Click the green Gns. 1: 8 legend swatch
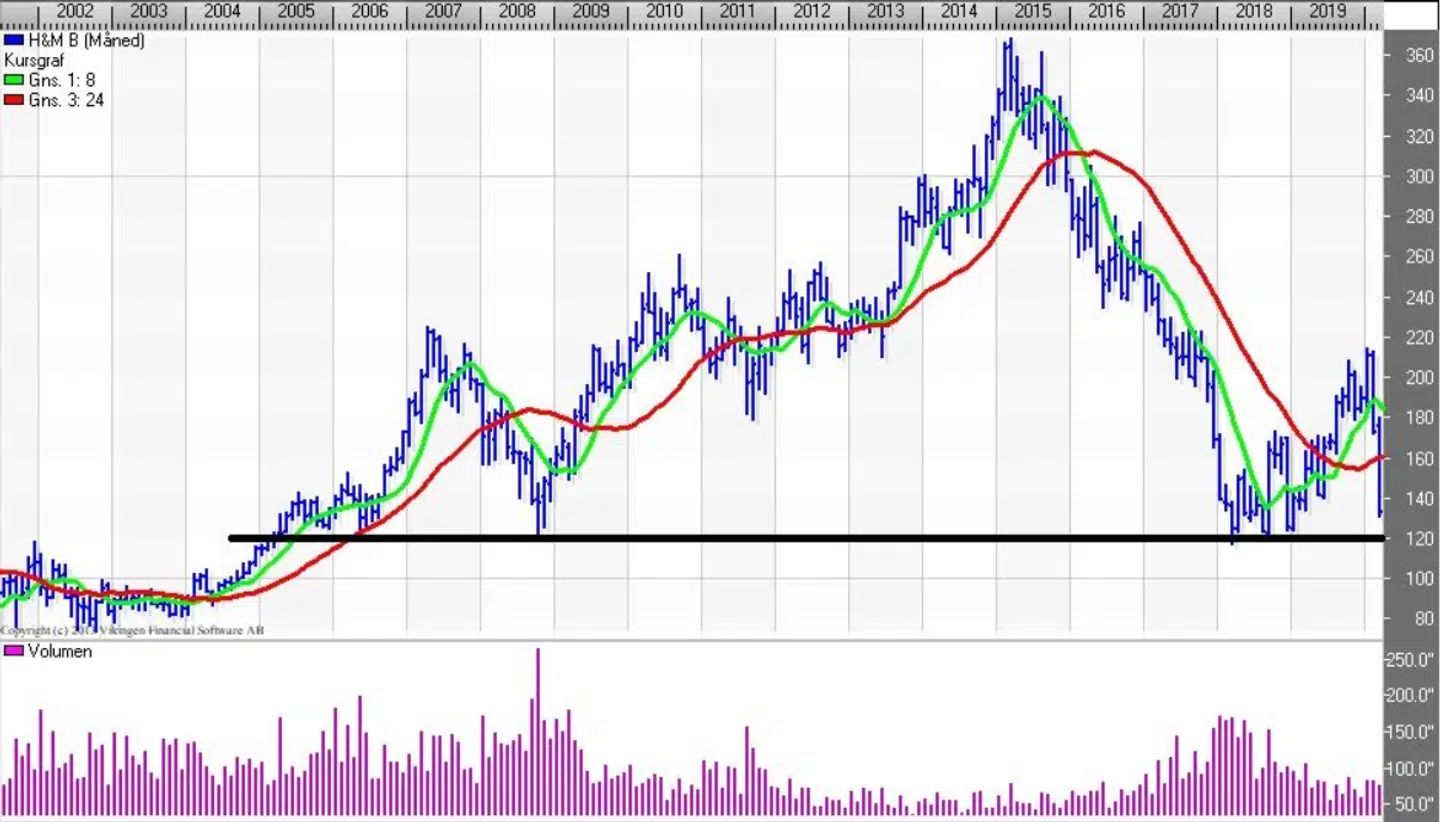 pyautogui.click(x=11, y=80)
